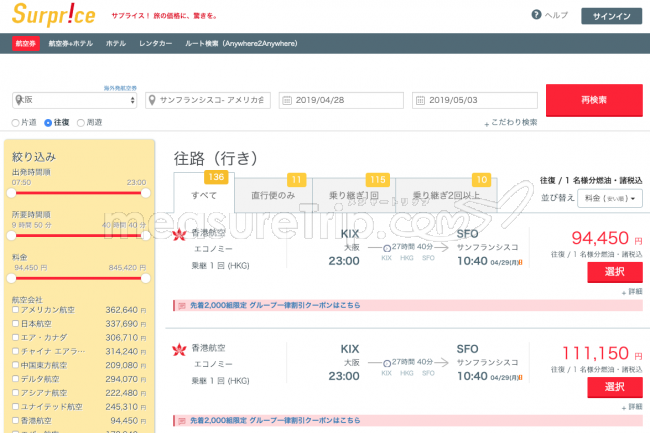Click 選択 for the 111,150 flight
650x433 pixels.
click(x=615, y=387)
